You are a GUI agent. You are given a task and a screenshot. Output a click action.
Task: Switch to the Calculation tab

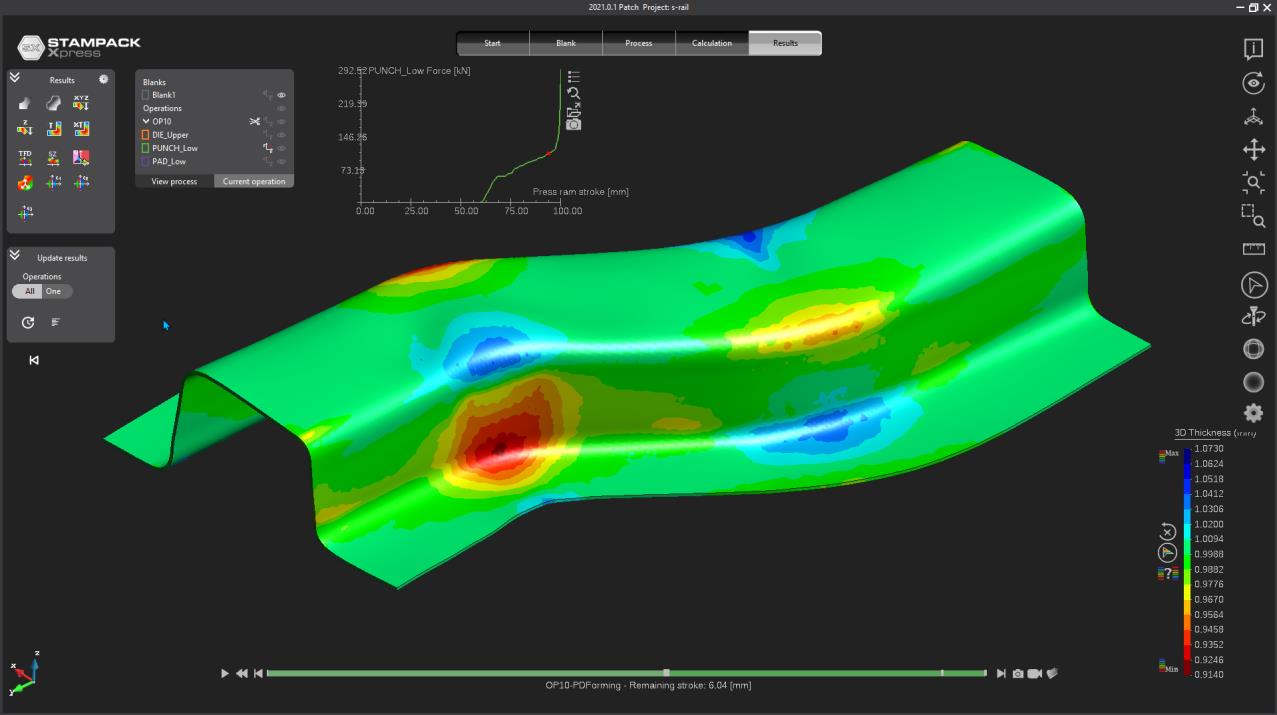(x=711, y=43)
